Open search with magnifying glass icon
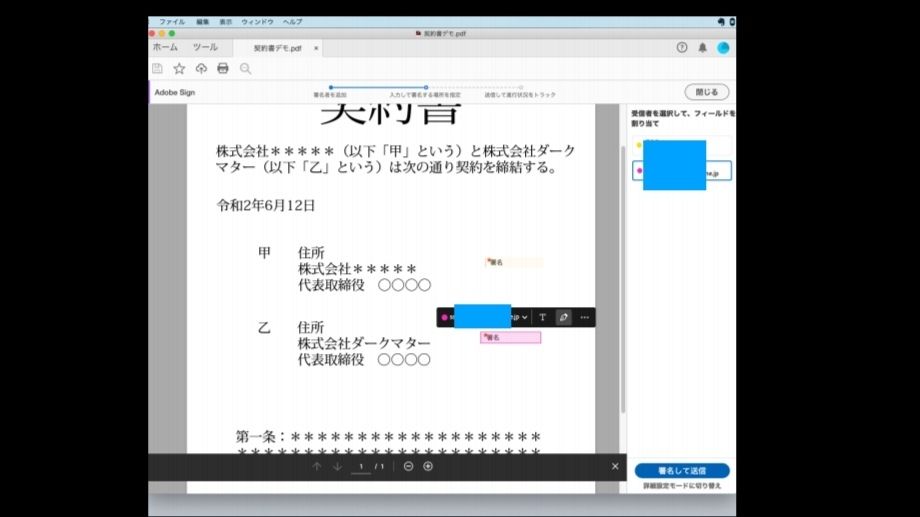 point(245,69)
